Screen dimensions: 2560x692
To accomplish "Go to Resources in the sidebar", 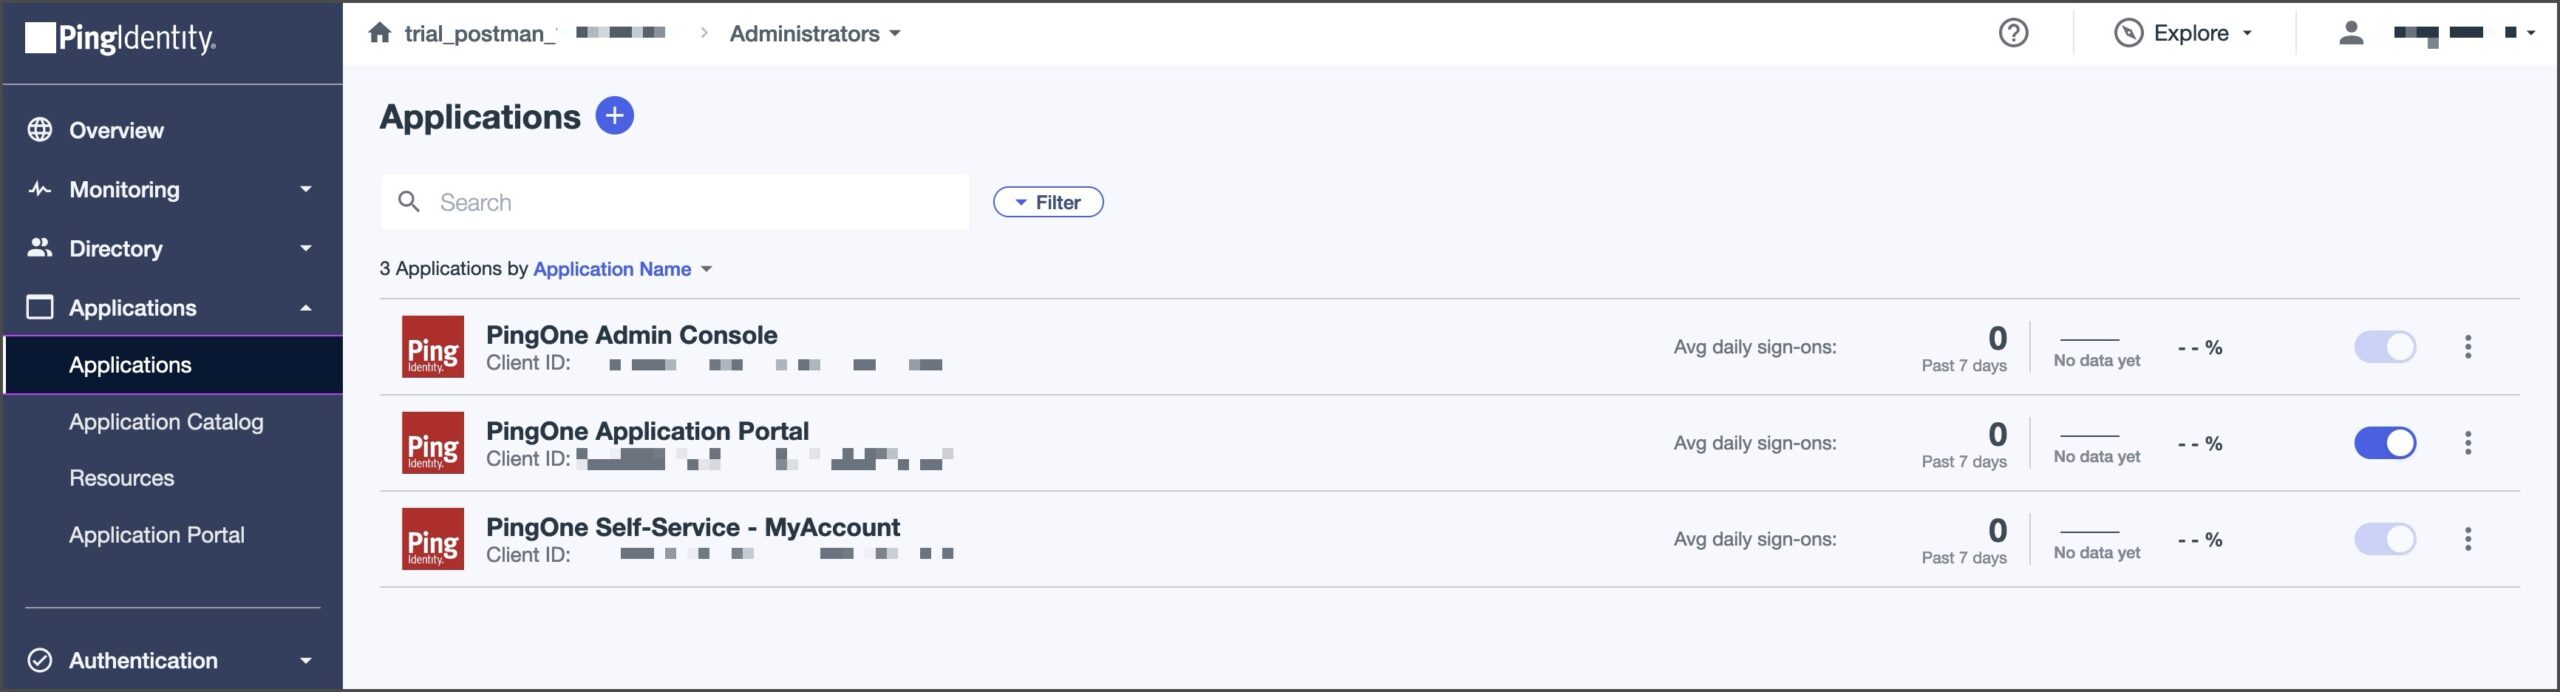I will click(x=121, y=478).
